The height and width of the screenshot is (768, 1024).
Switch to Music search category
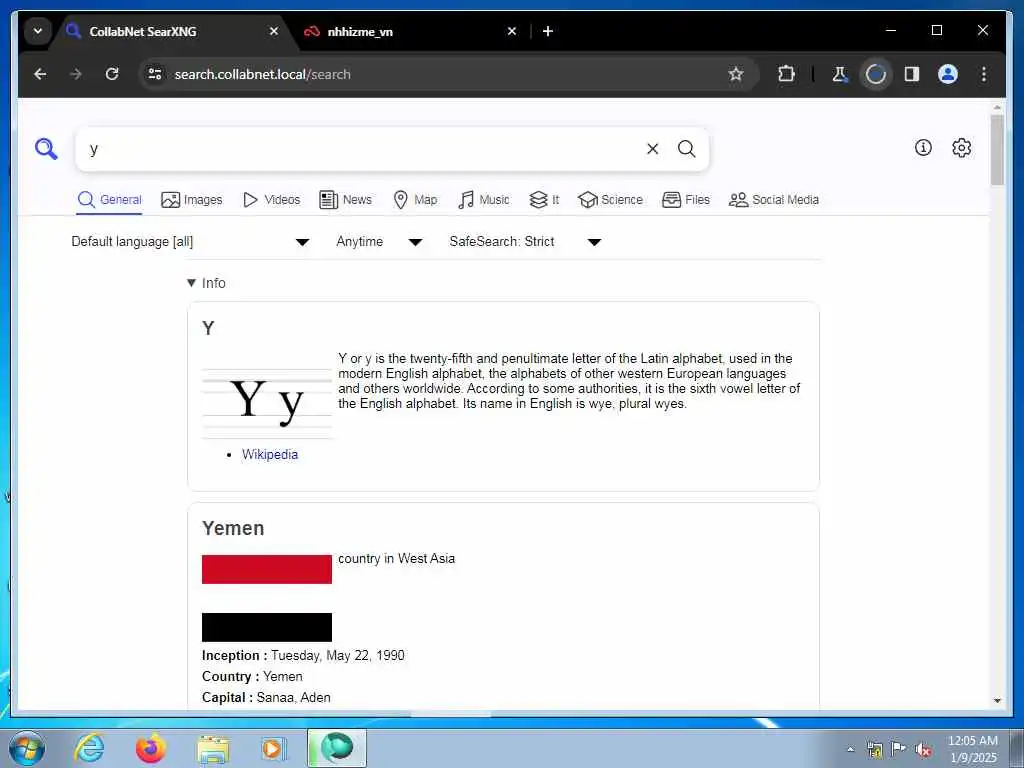point(483,200)
